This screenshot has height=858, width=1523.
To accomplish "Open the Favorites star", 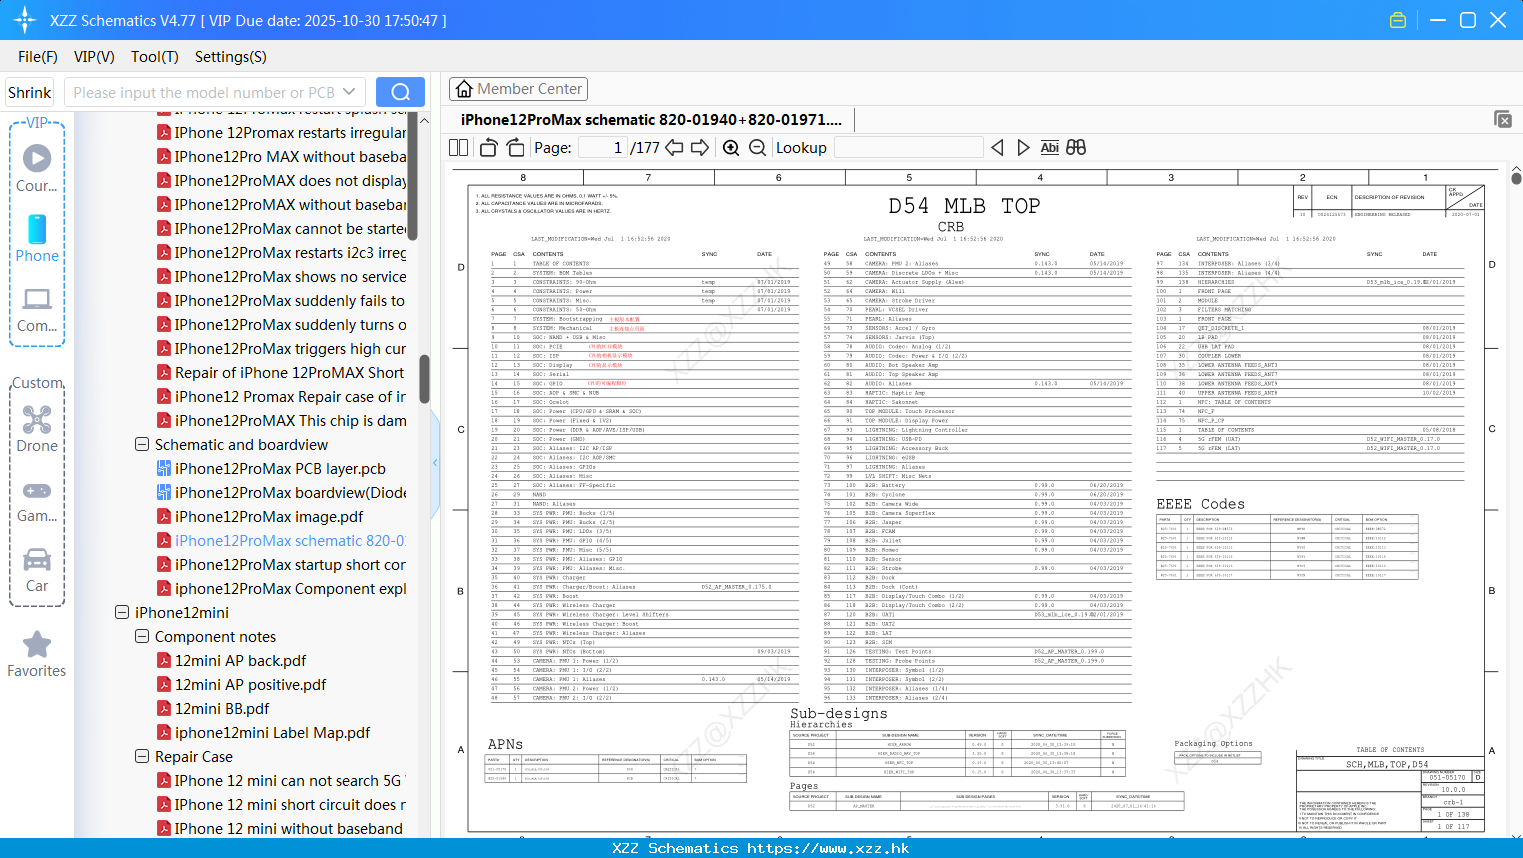I will (37, 654).
